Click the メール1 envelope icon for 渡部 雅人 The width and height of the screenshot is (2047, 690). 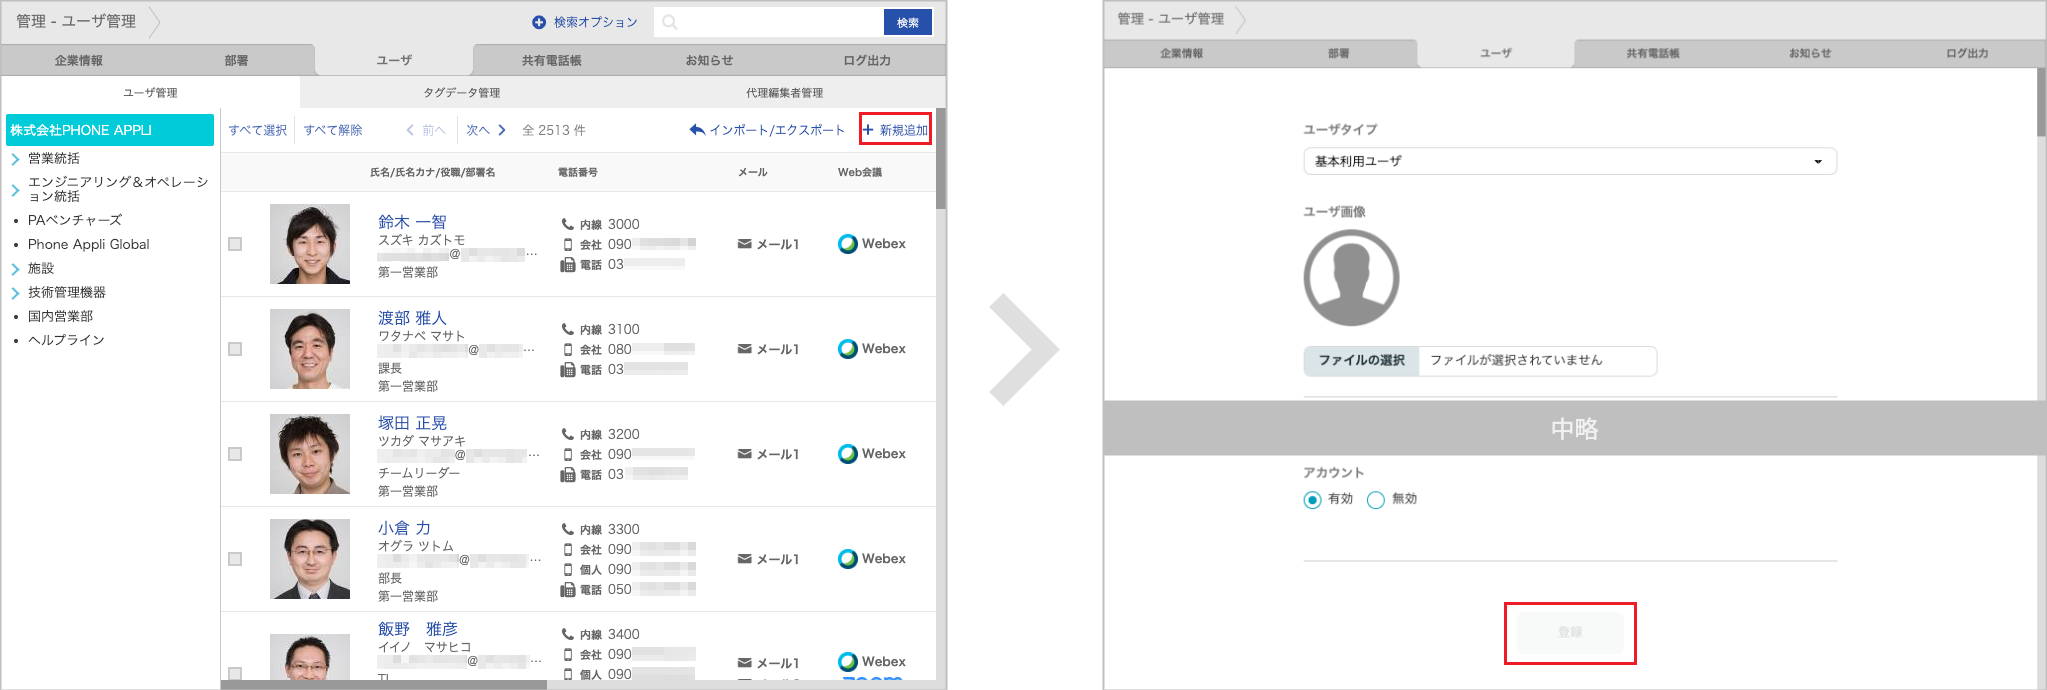click(744, 349)
